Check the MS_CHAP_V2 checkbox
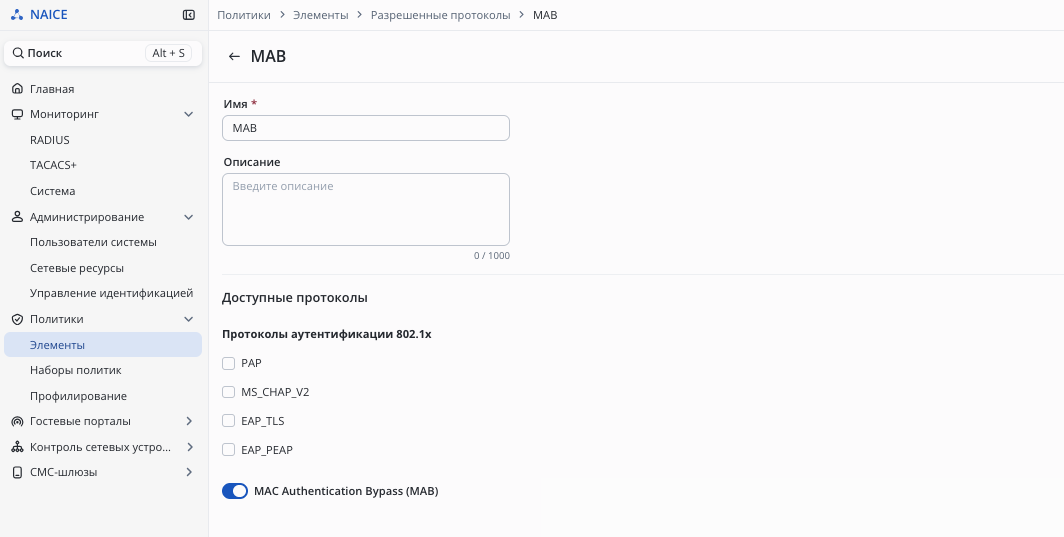 [x=229, y=392]
